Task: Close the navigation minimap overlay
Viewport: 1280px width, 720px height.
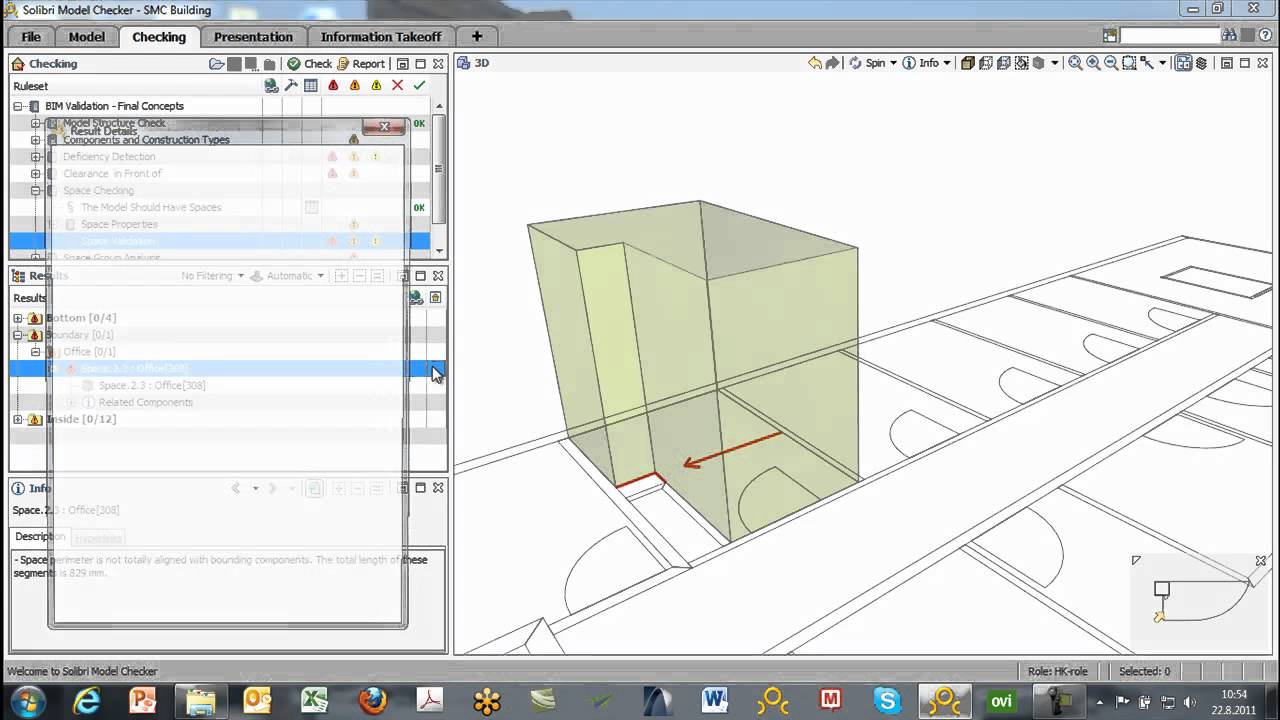Action: pos(1261,561)
